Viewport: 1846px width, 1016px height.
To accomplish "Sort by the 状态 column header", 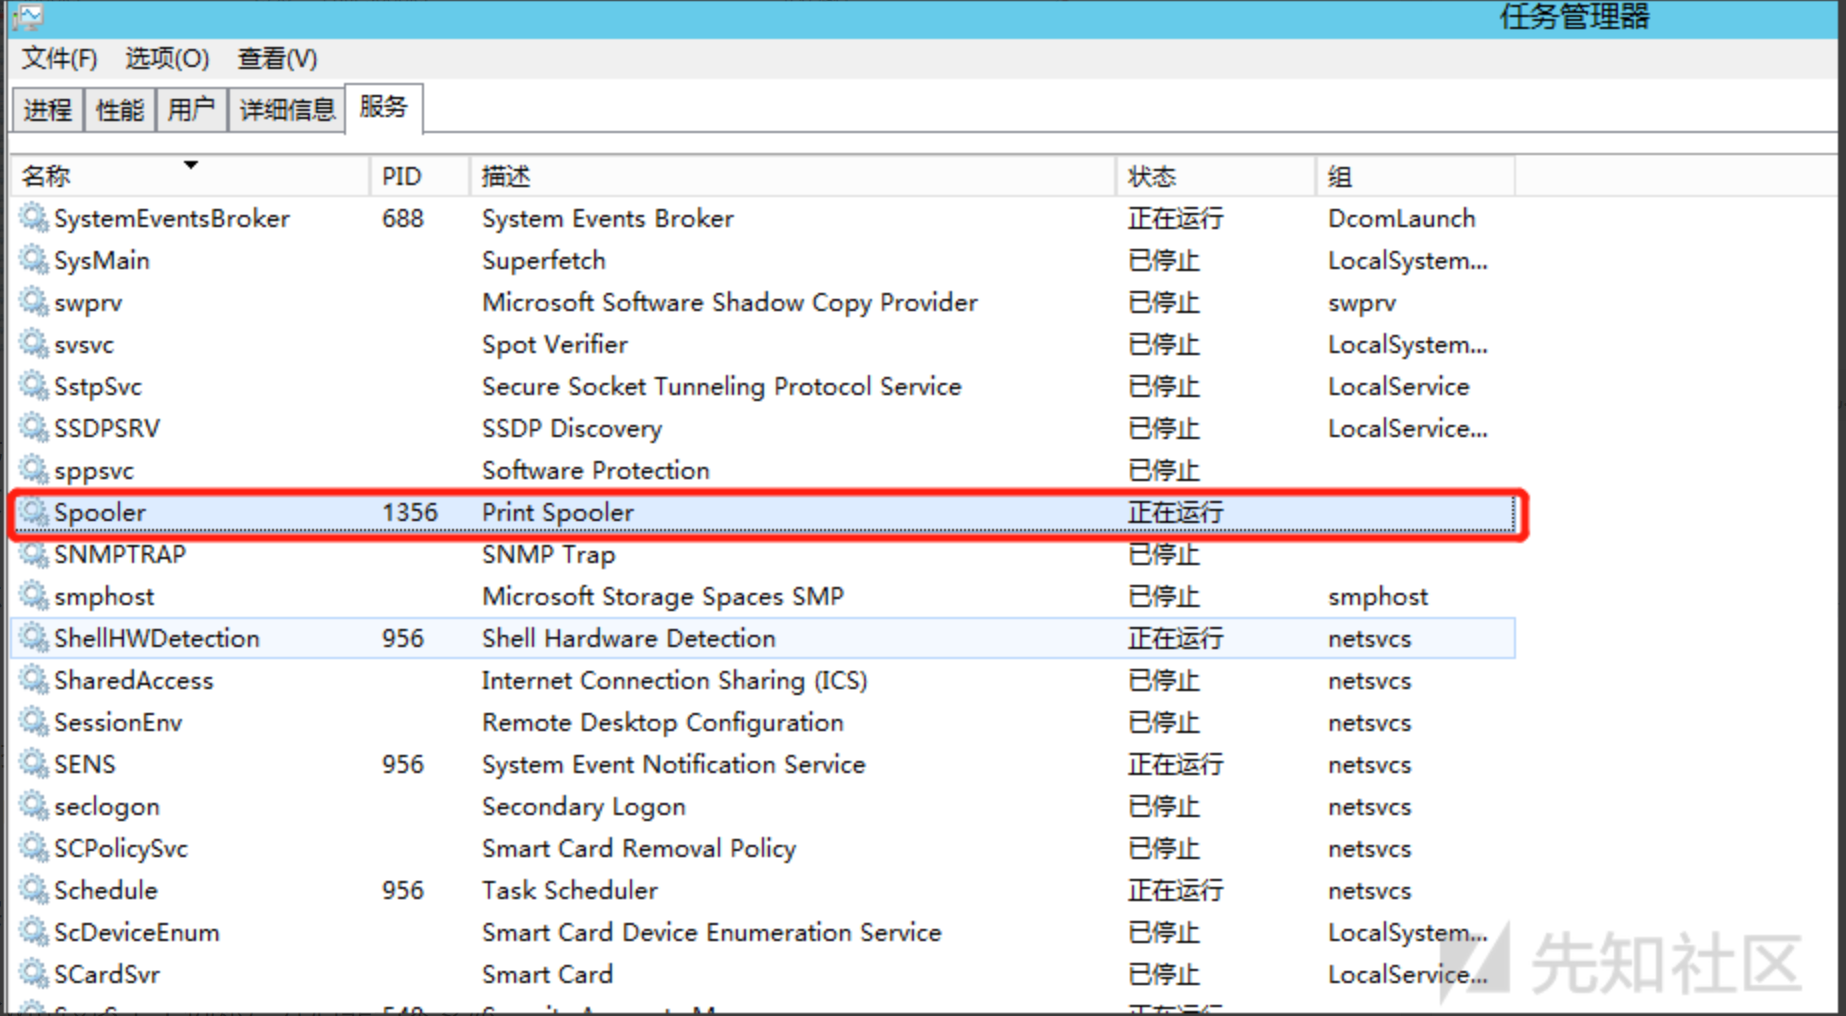I will [1152, 177].
